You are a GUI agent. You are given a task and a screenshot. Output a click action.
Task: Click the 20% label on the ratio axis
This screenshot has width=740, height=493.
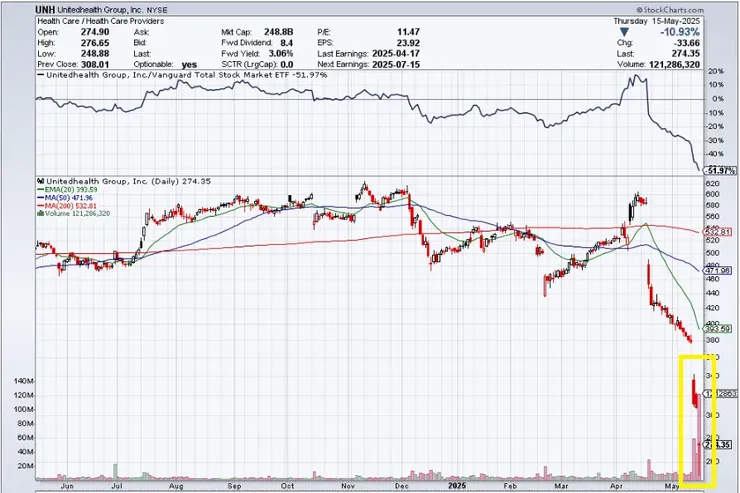[716, 71]
